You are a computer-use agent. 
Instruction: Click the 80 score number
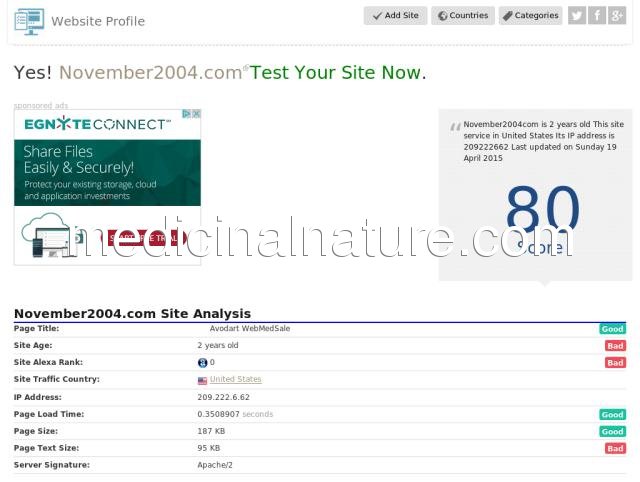(x=542, y=210)
